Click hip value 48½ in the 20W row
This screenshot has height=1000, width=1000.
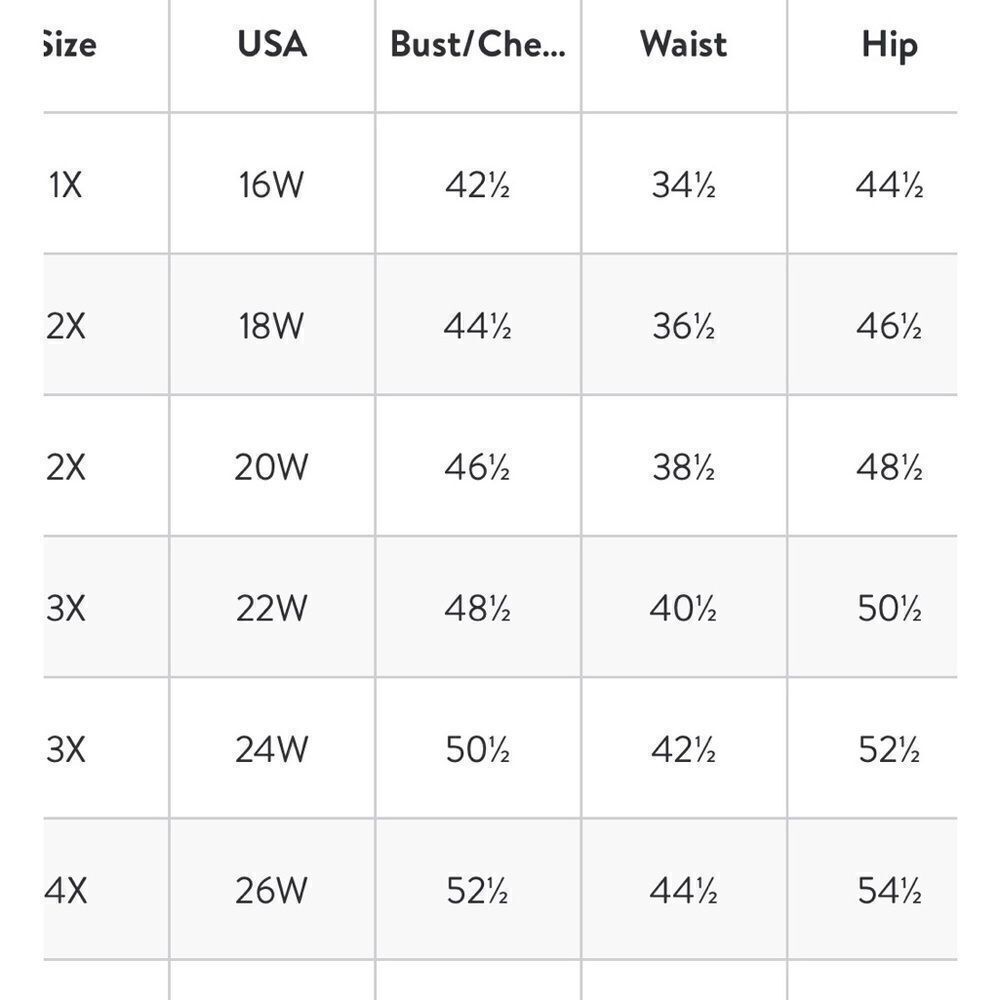point(889,467)
